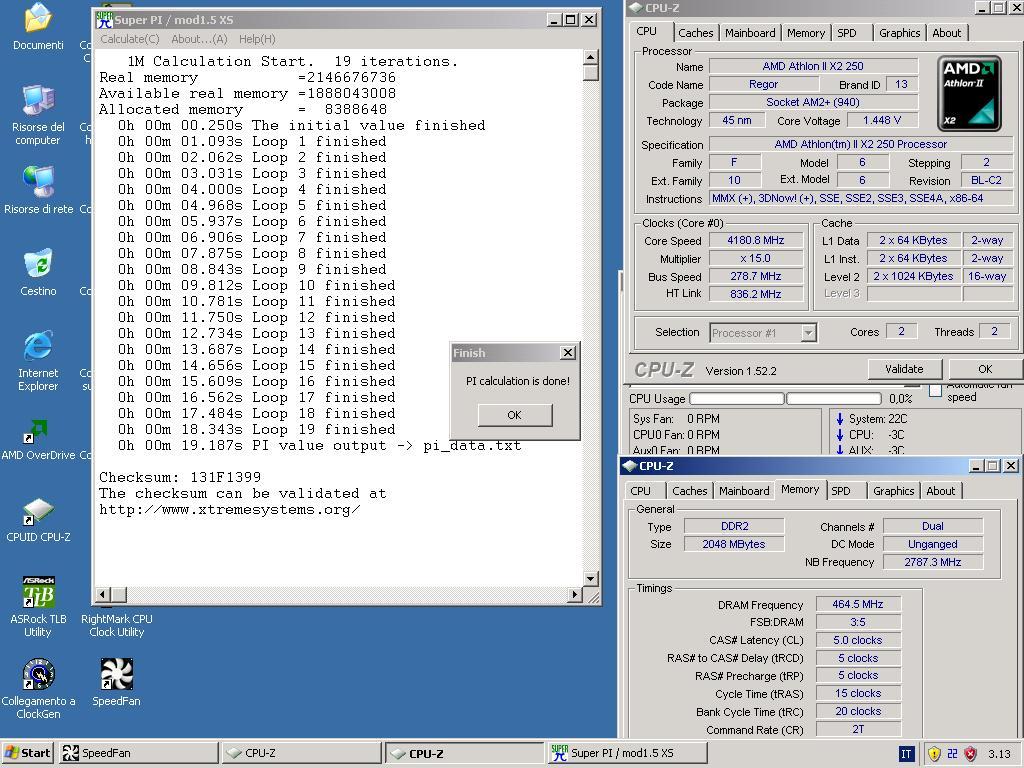The height and width of the screenshot is (768, 1024).
Task: Click Core Speed value 4180.8 MHz
Action: [756, 240]
